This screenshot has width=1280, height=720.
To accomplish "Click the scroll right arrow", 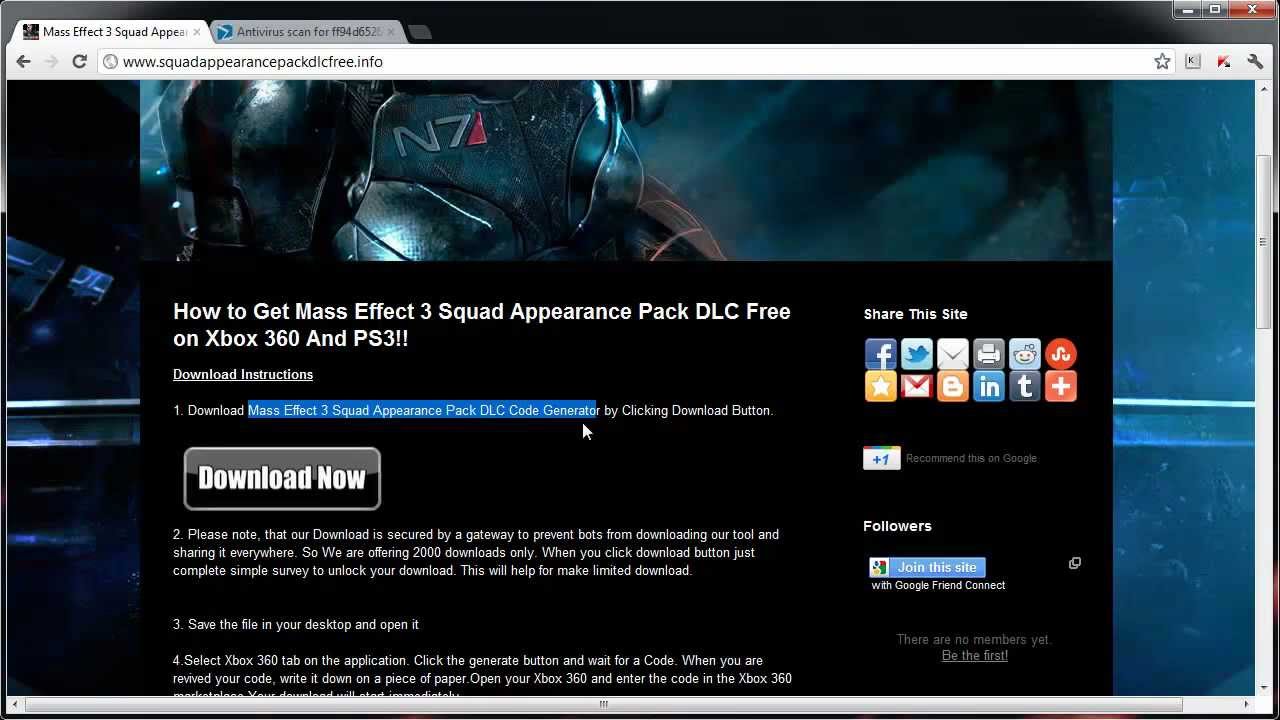I will [x=1247, y=704].
